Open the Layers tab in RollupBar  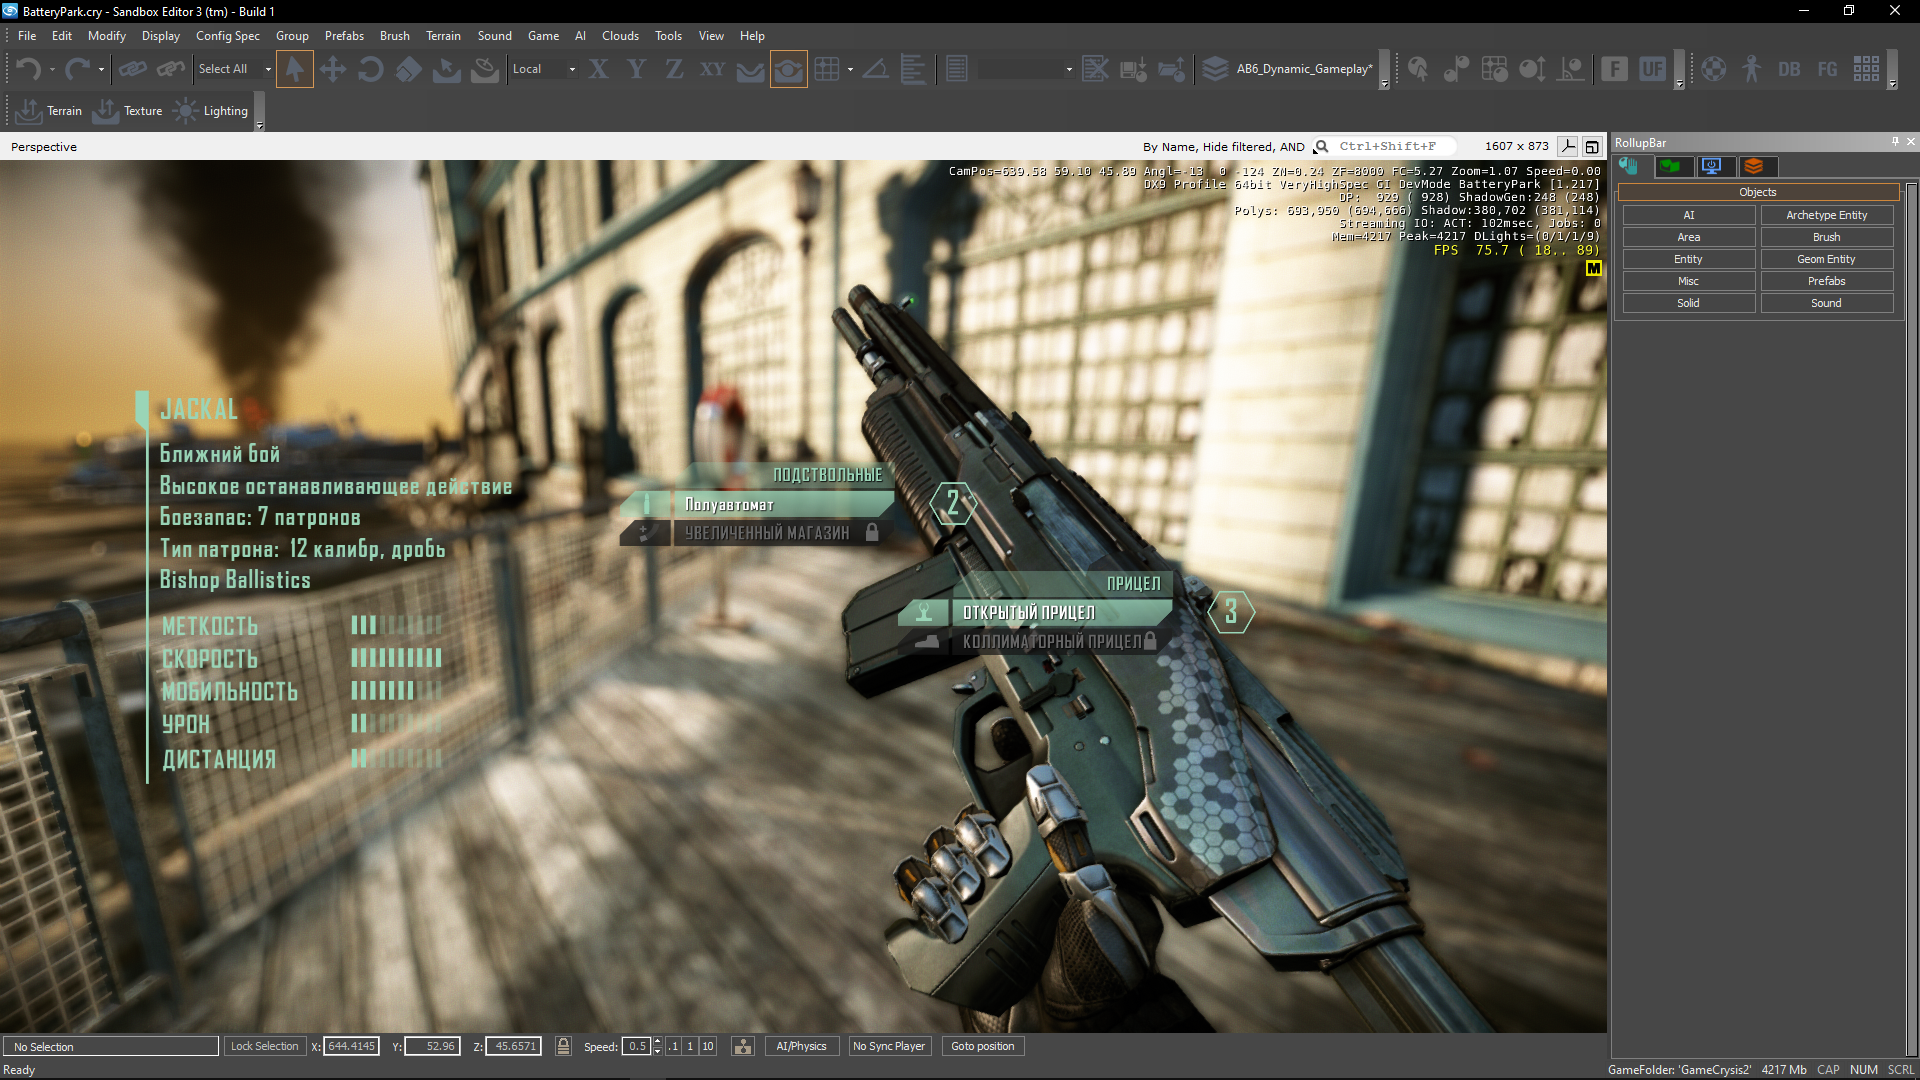coord(1754,166)
